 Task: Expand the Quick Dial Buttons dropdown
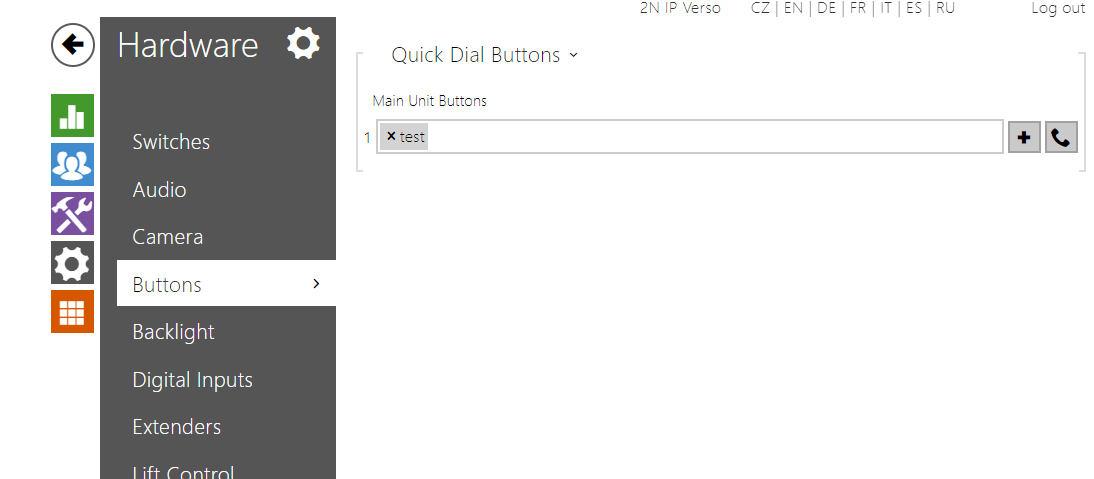point(573,56)
